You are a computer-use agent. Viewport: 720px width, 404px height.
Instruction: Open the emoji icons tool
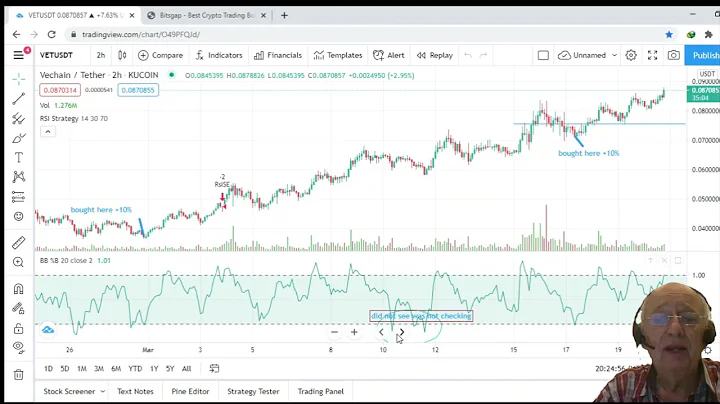pyautogui.click(x=18, y=216)
